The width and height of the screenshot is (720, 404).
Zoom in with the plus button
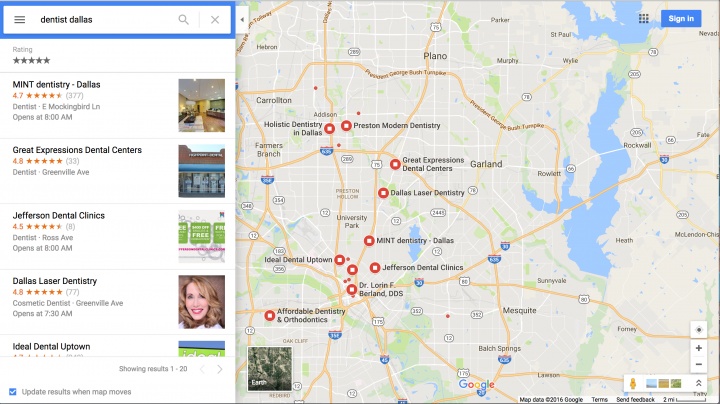click(698, 348)
